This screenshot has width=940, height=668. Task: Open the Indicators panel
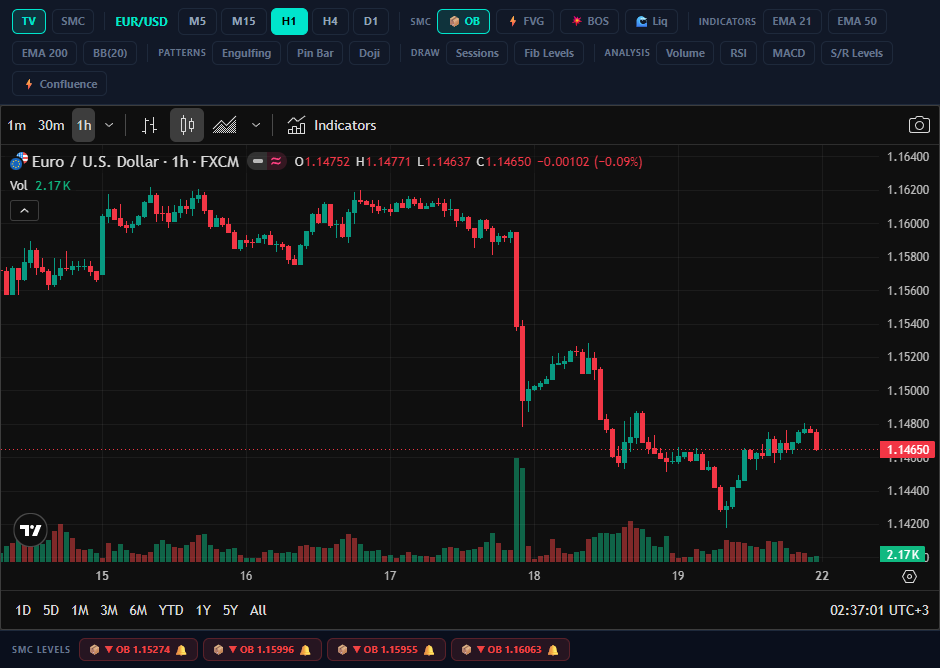pyautogui.click(x=332, y=125)
